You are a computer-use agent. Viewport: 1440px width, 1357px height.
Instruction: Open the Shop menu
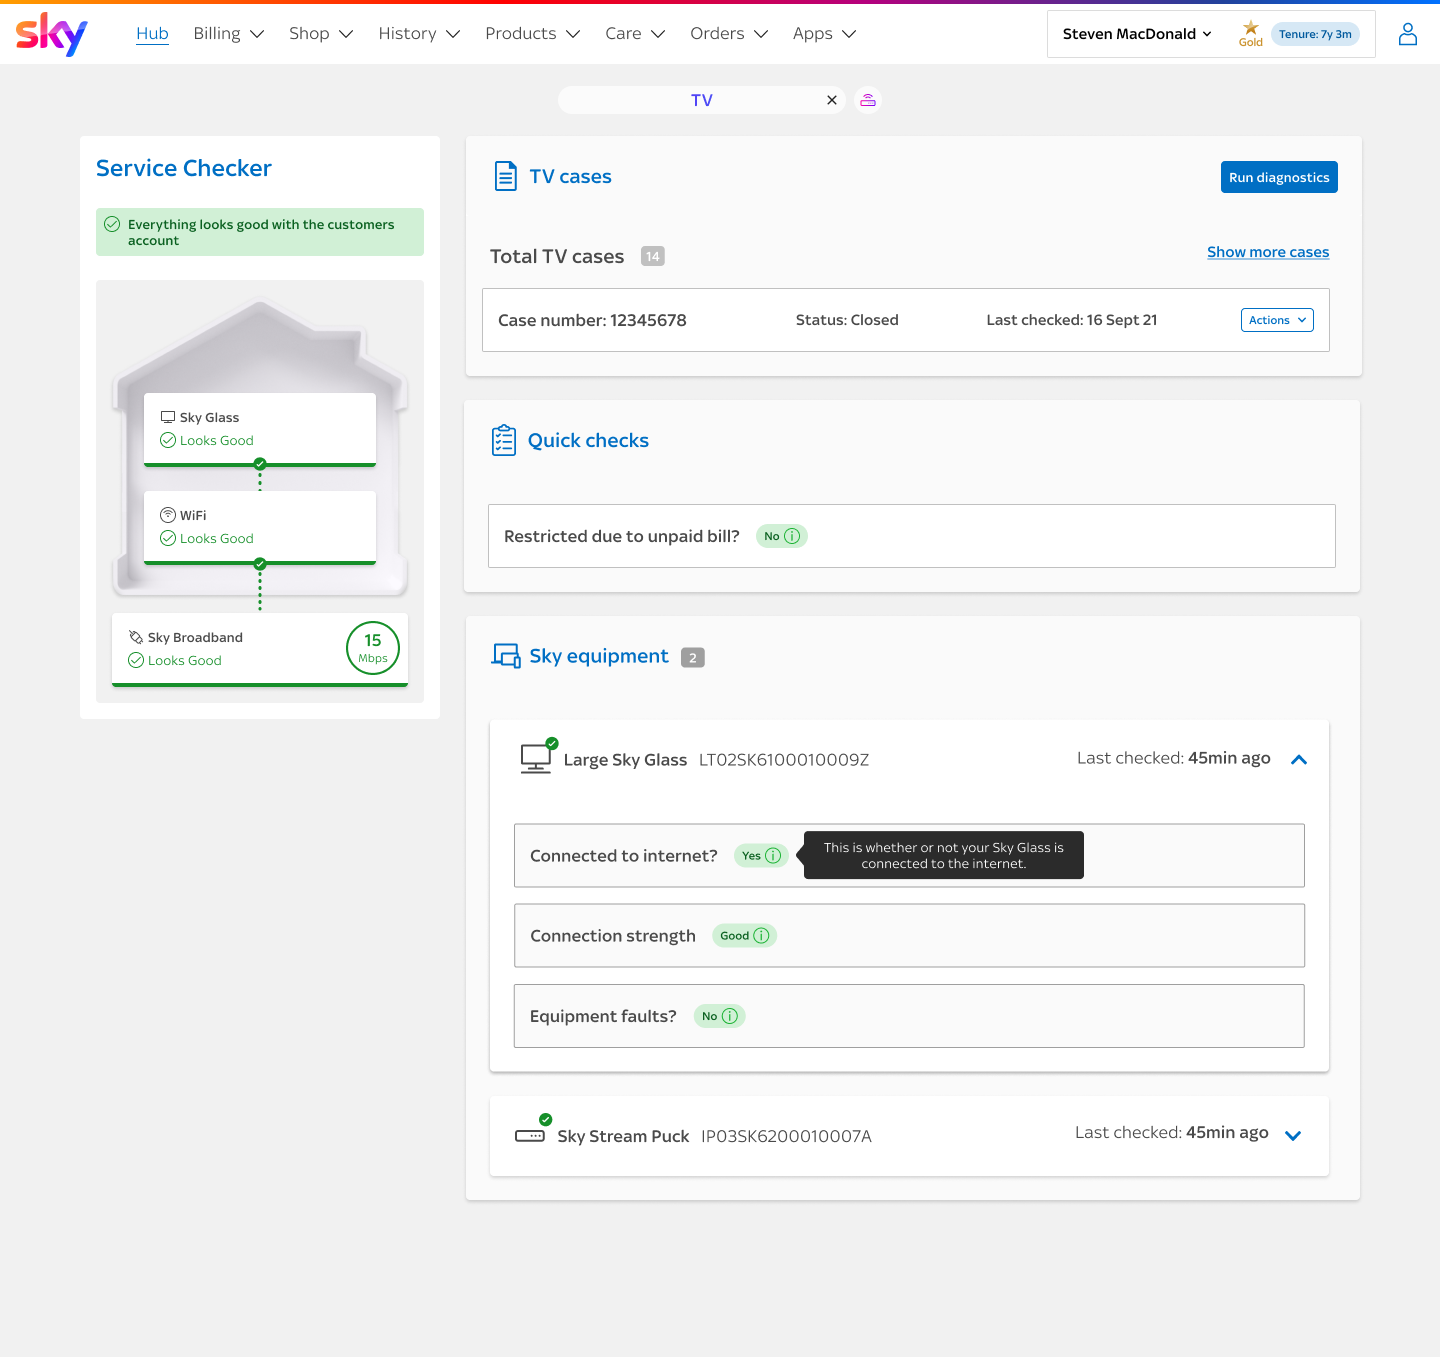321,33
